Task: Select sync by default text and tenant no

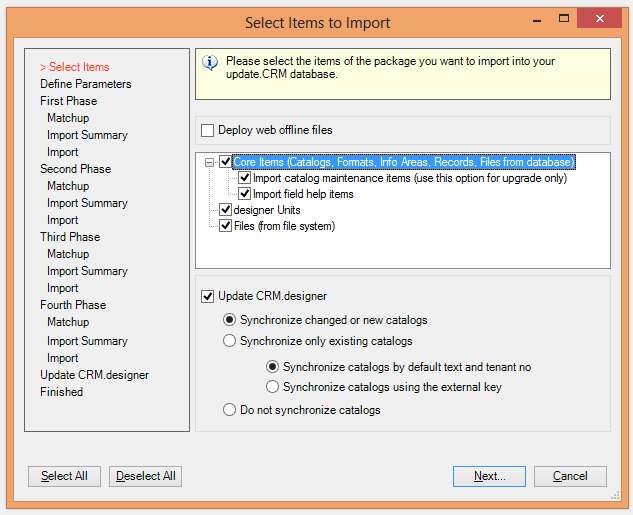Action: (272, 367)
